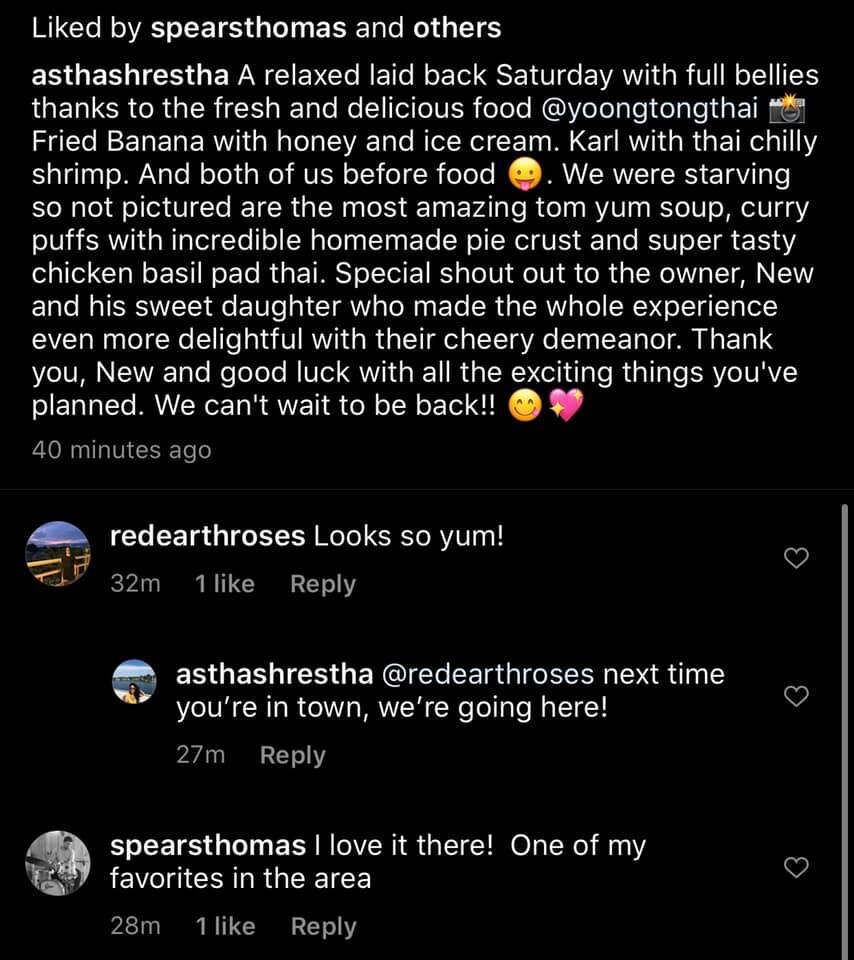Image resolution: width=854 pixels, height=960 pixels.
Task: Show others who liked the post
Action: click(x=457, y=28)
